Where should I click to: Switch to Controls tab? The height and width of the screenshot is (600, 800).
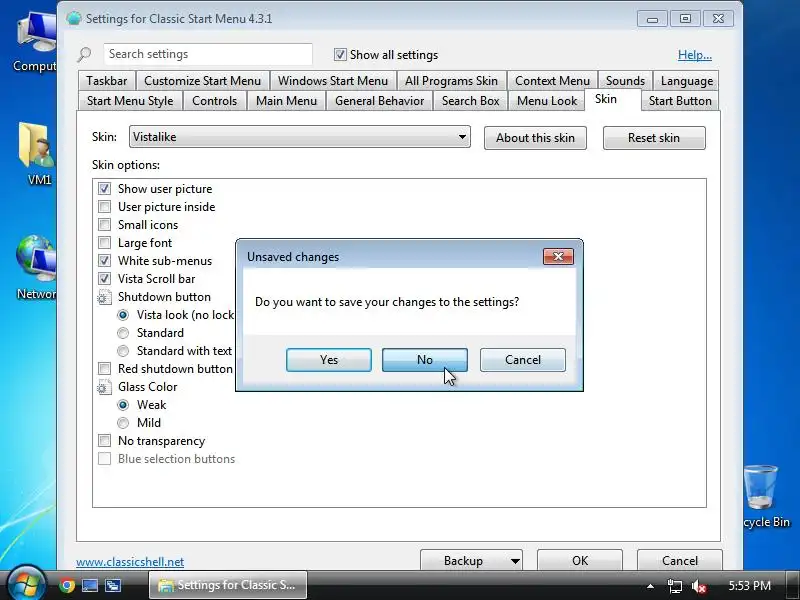[214, 101]
